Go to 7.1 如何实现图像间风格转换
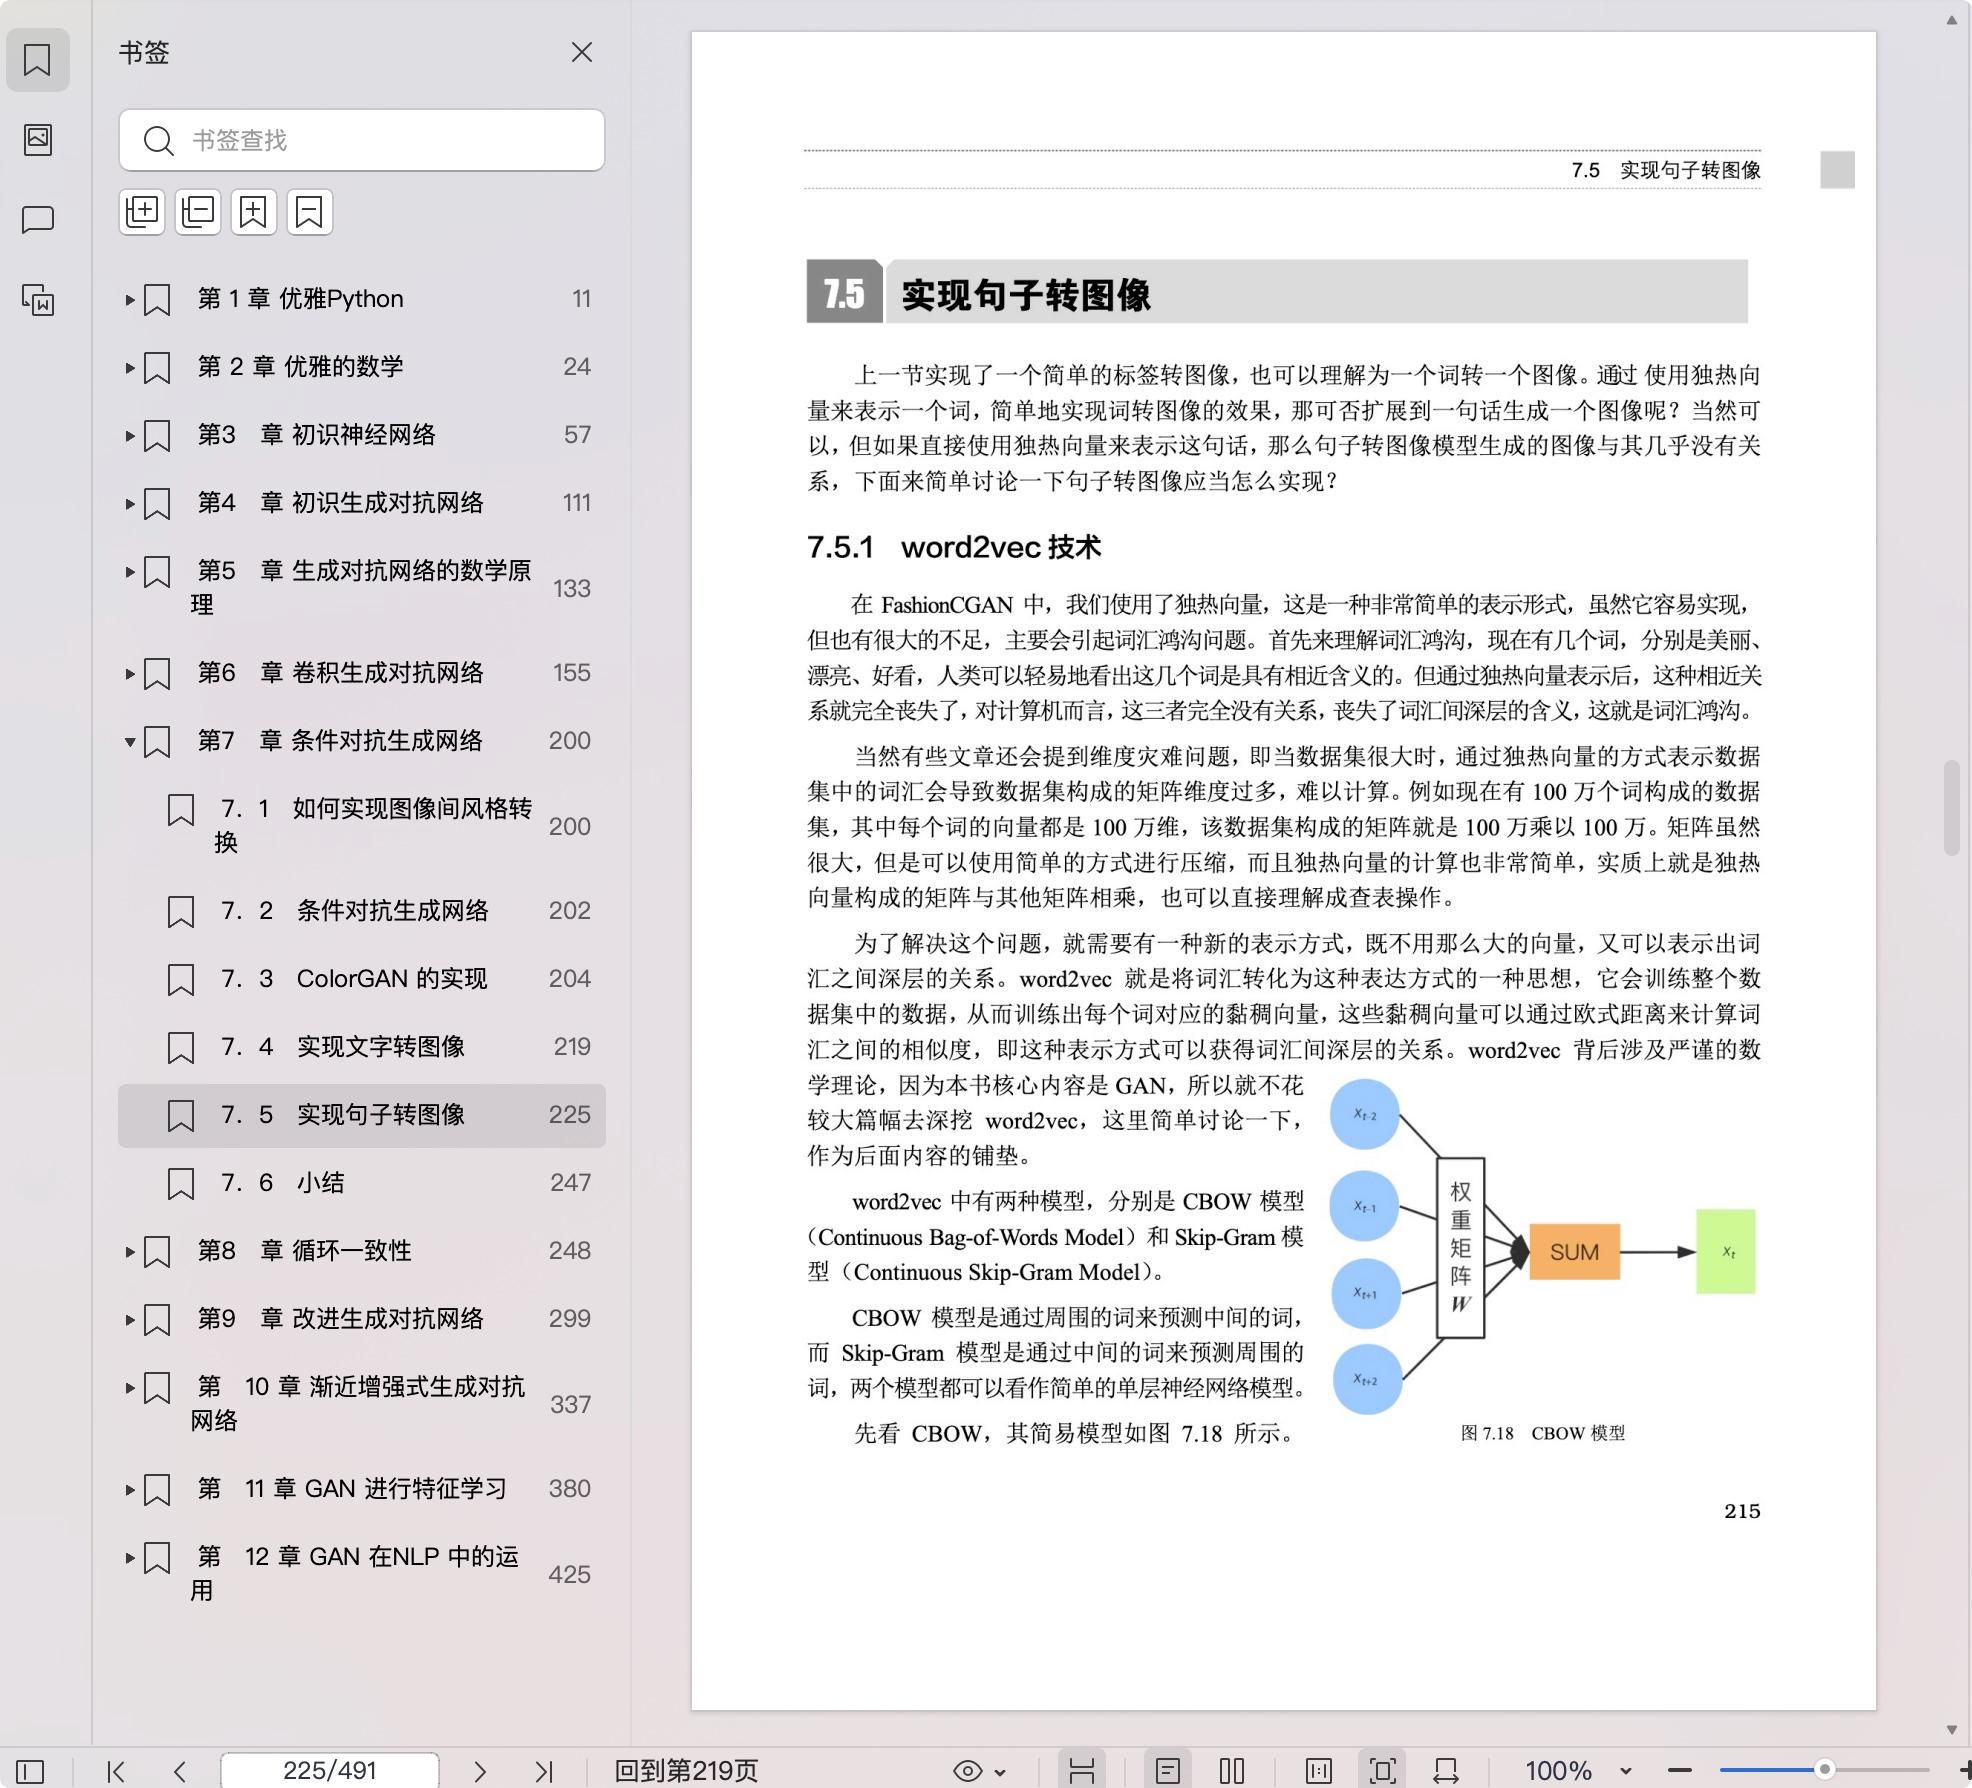Viewport: 1972px width, 1788px height. tap(362, 825)
